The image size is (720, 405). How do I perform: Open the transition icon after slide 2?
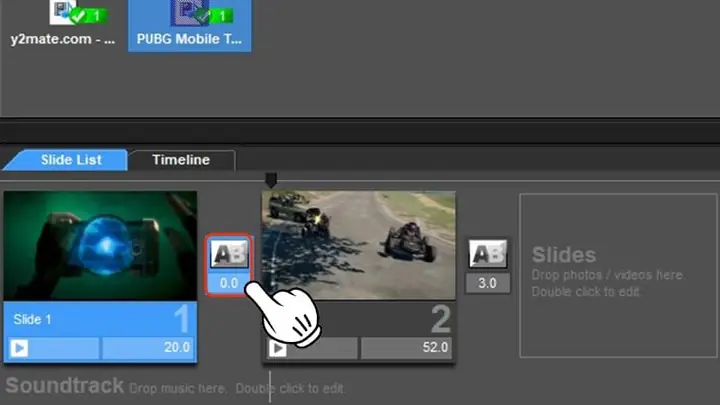point(488,254)
